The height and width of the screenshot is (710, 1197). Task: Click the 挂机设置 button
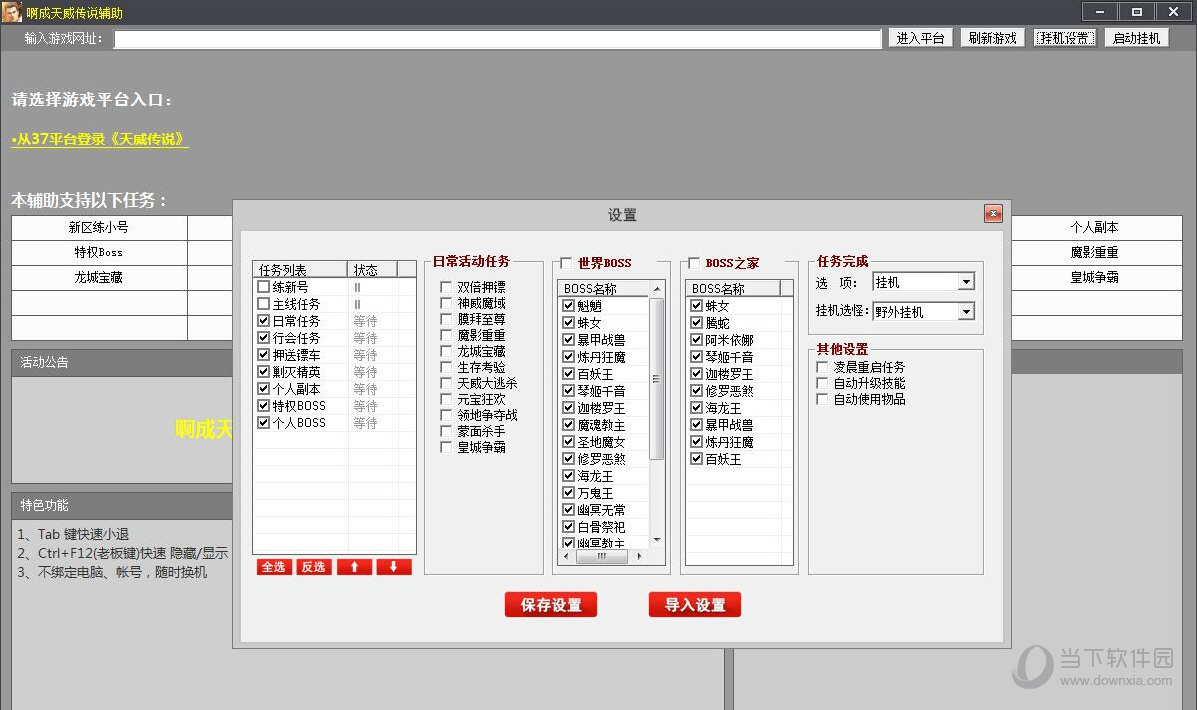tap(1065, 38)
